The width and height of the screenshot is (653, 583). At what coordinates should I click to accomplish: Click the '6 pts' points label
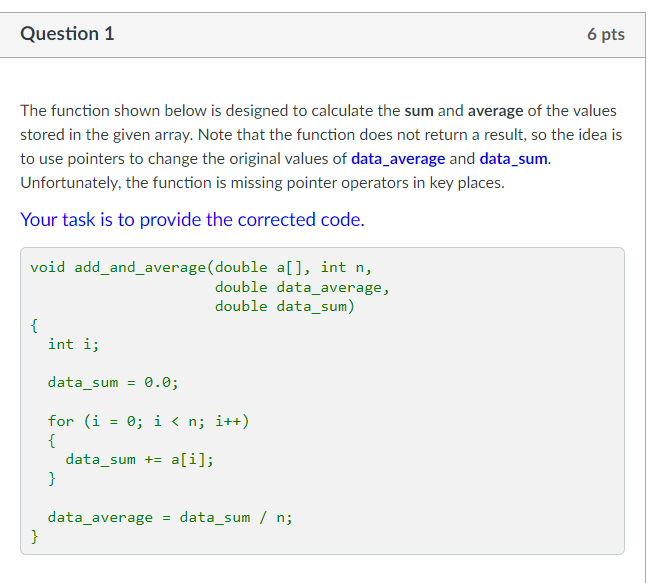pyautogui.click(x=606, y=34)
